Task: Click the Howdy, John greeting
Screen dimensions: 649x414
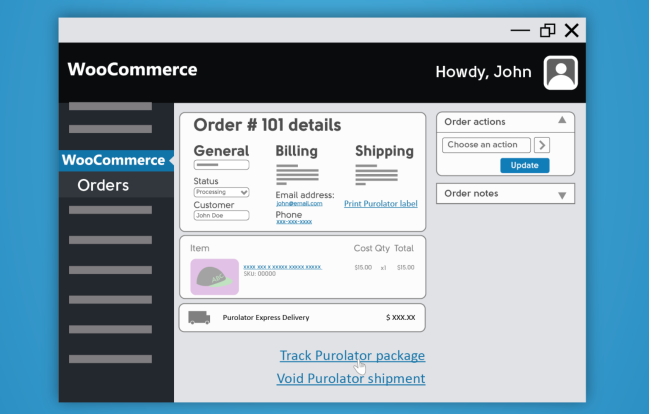Action: point(483,72)
